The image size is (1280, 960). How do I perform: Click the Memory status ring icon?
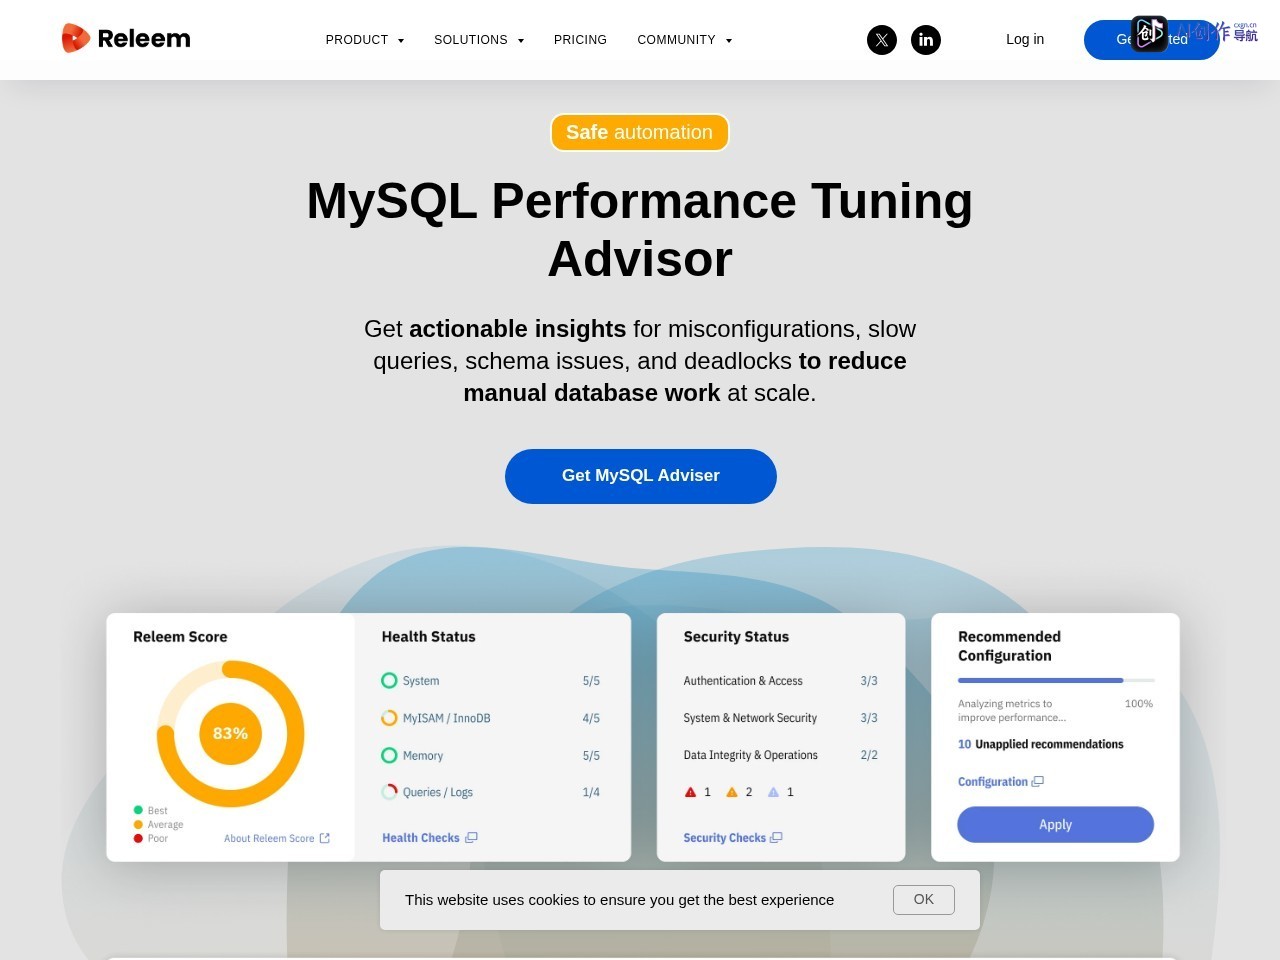[389, 755]
